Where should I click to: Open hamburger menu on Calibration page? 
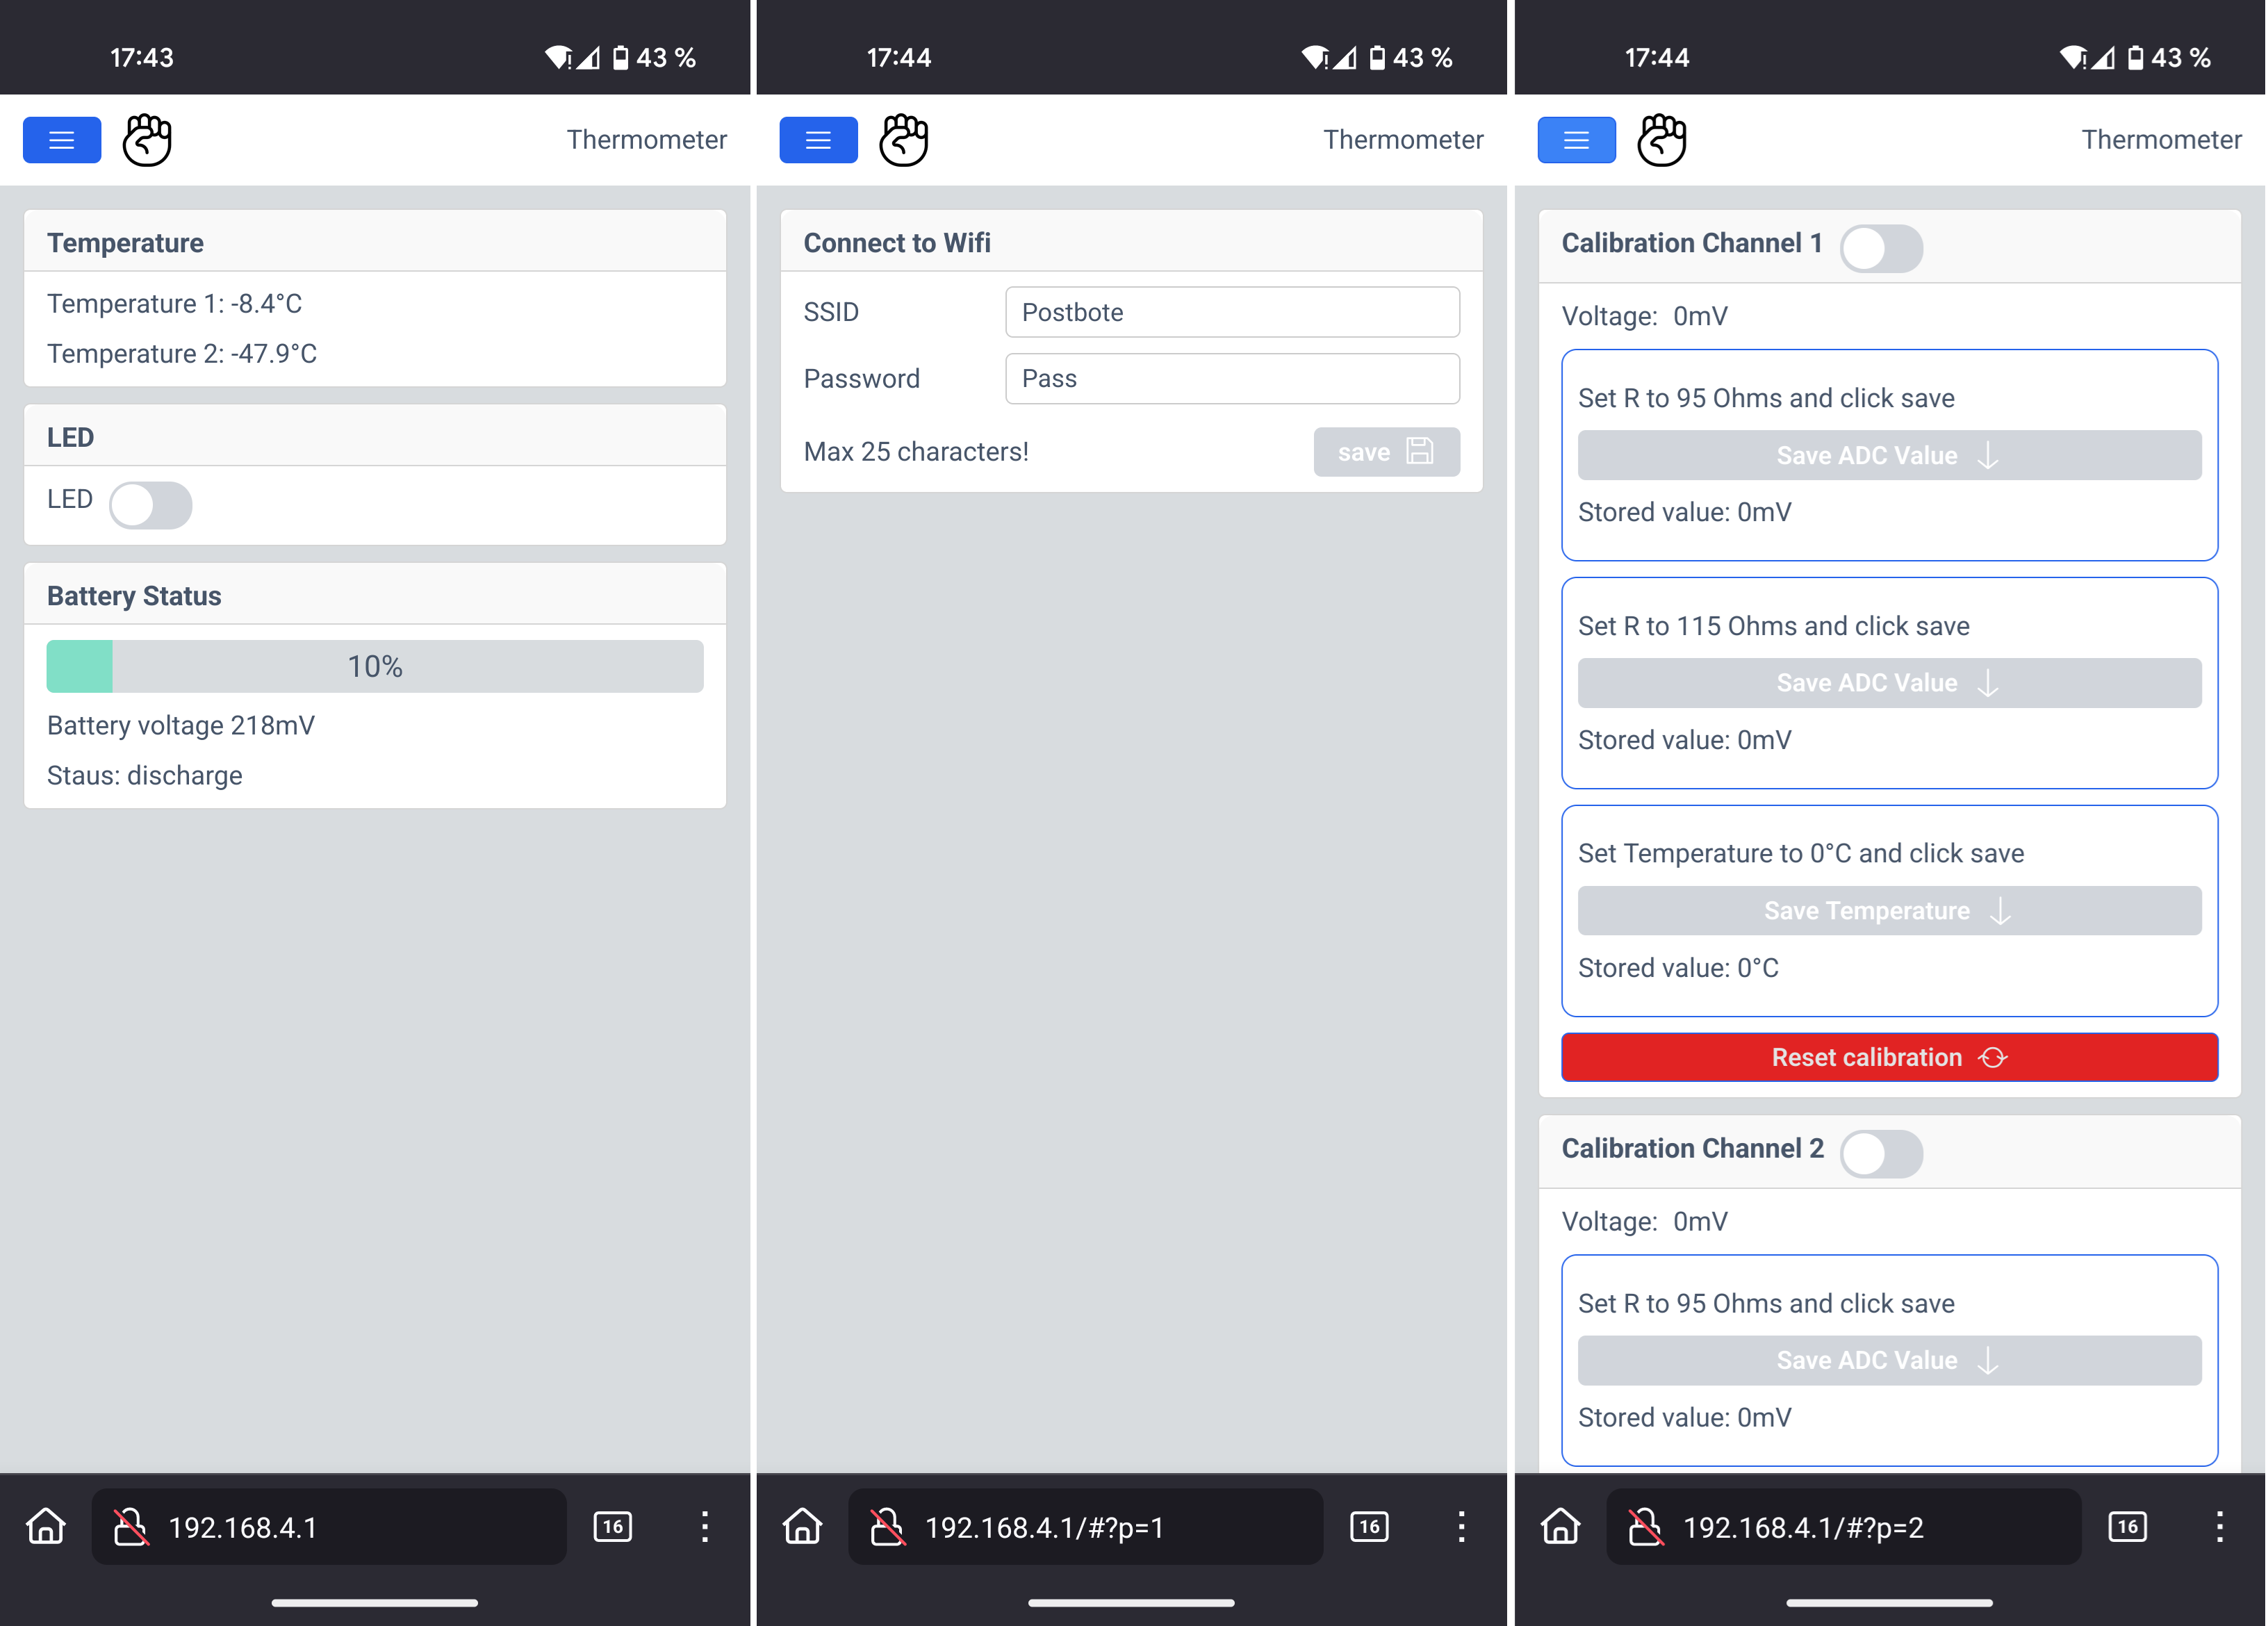[x=1576, y=140]
